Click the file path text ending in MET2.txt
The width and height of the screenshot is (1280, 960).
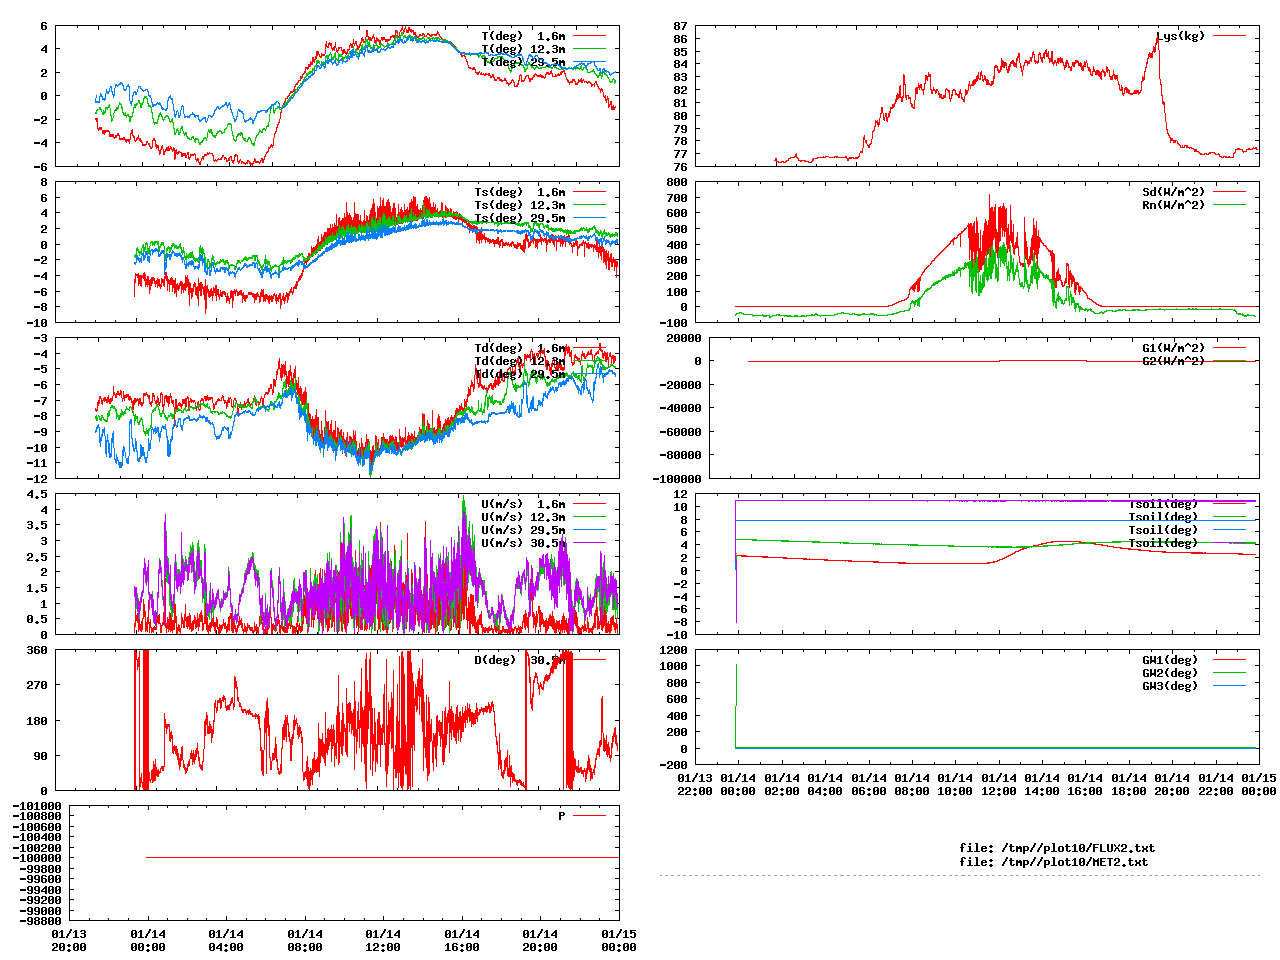[x=1054, y=861]
